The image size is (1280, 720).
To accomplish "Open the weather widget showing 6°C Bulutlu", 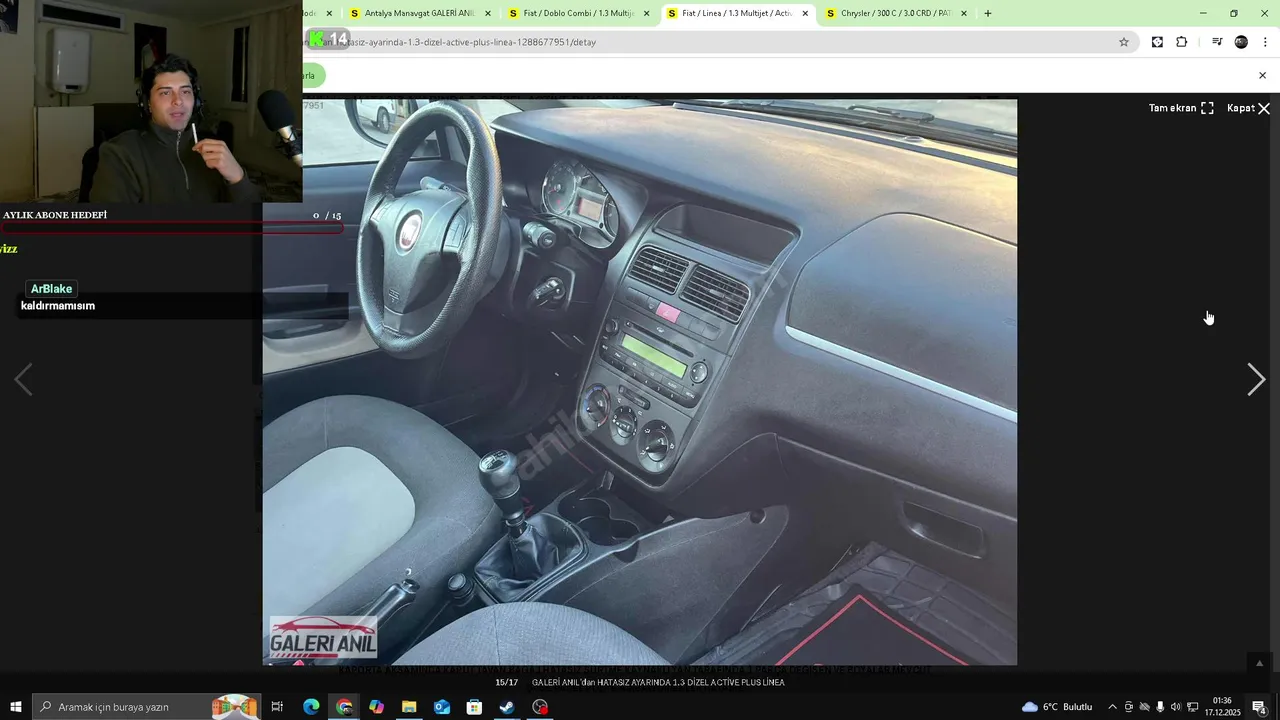I will tap(1057, 707).
